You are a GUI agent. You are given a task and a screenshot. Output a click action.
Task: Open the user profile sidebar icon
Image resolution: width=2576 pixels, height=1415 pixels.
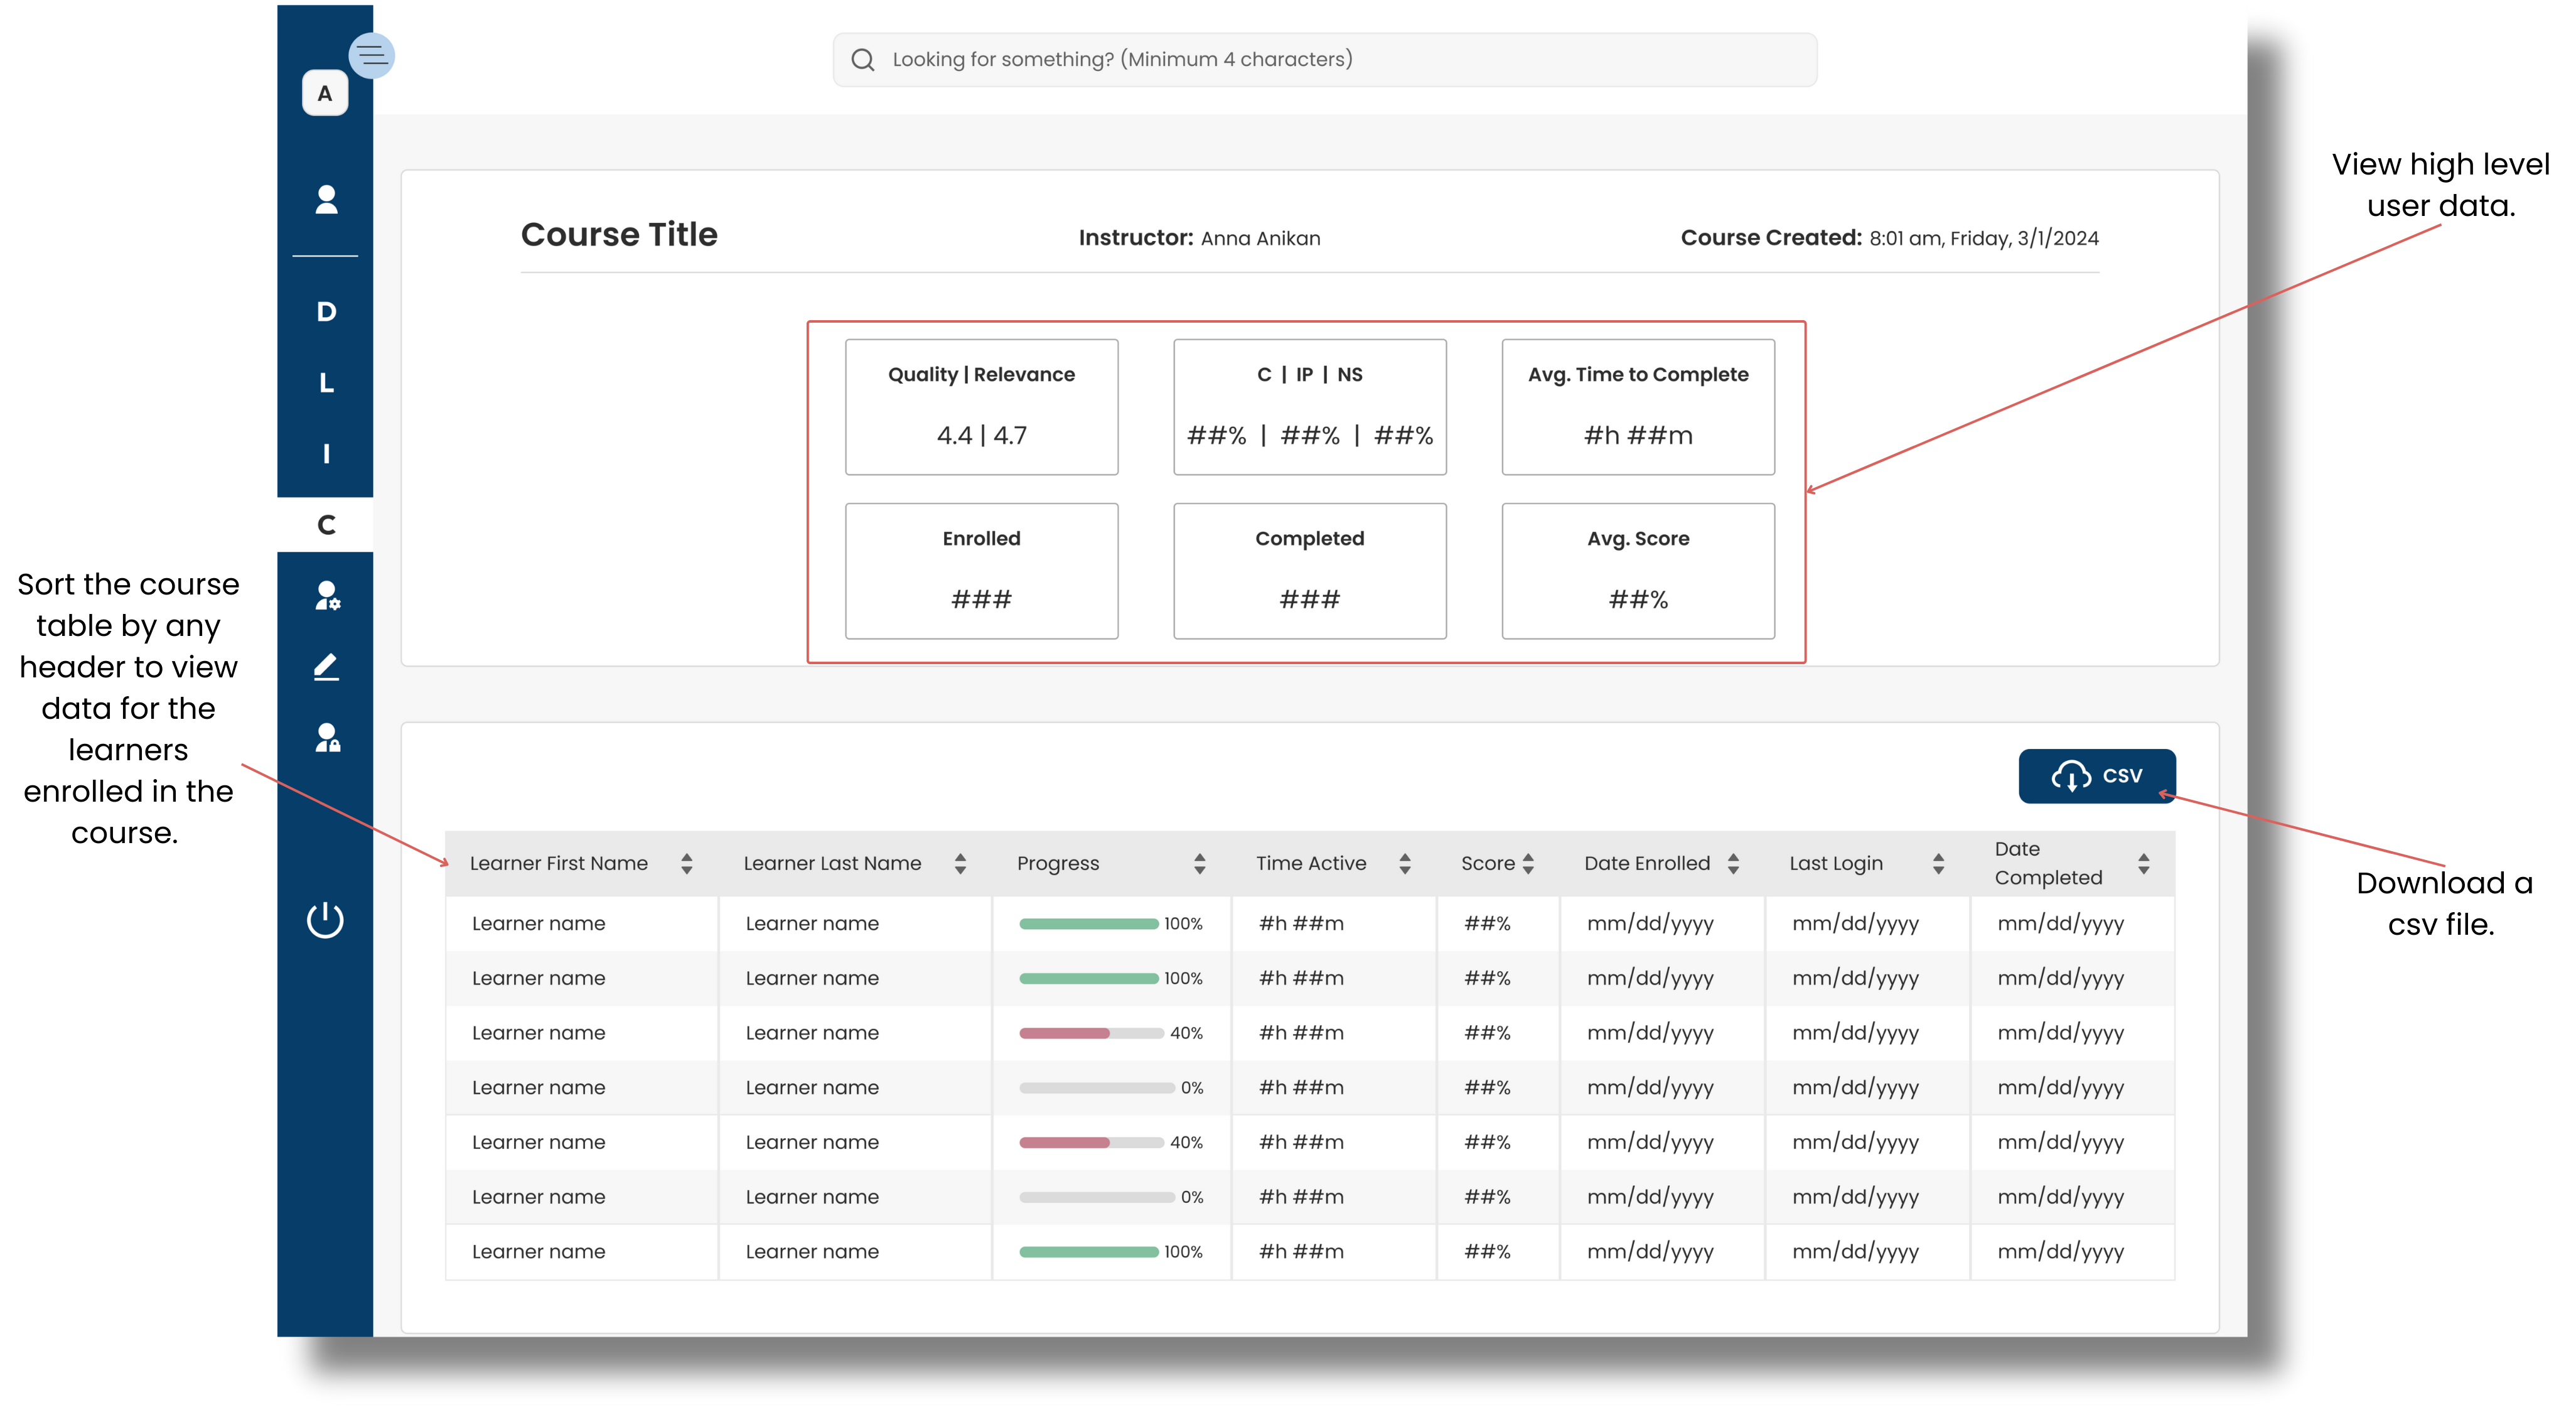pos(326,199)
